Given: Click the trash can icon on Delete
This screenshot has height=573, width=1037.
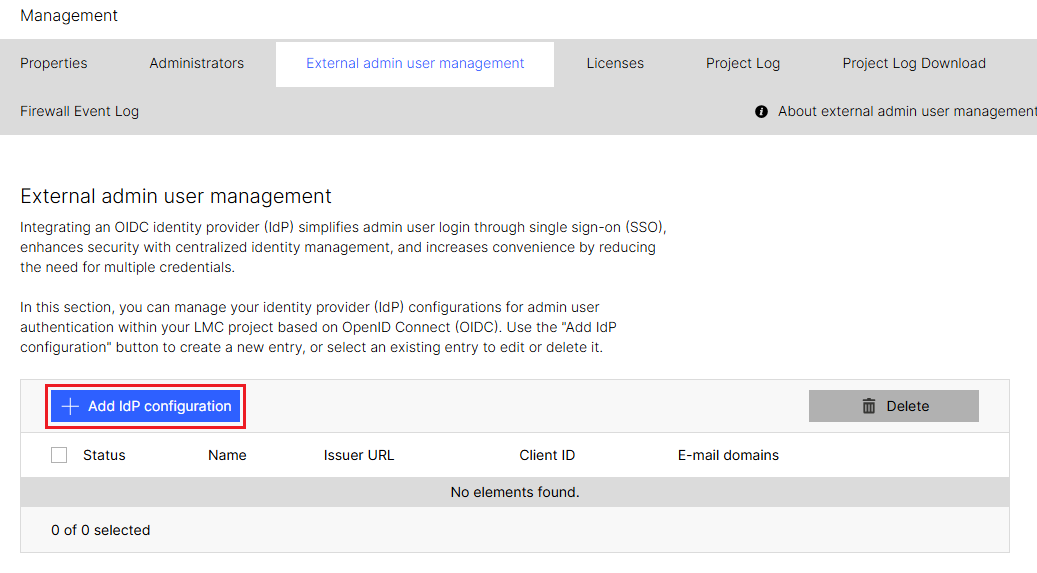Looking at the screenshot, I should coord(869,406).
